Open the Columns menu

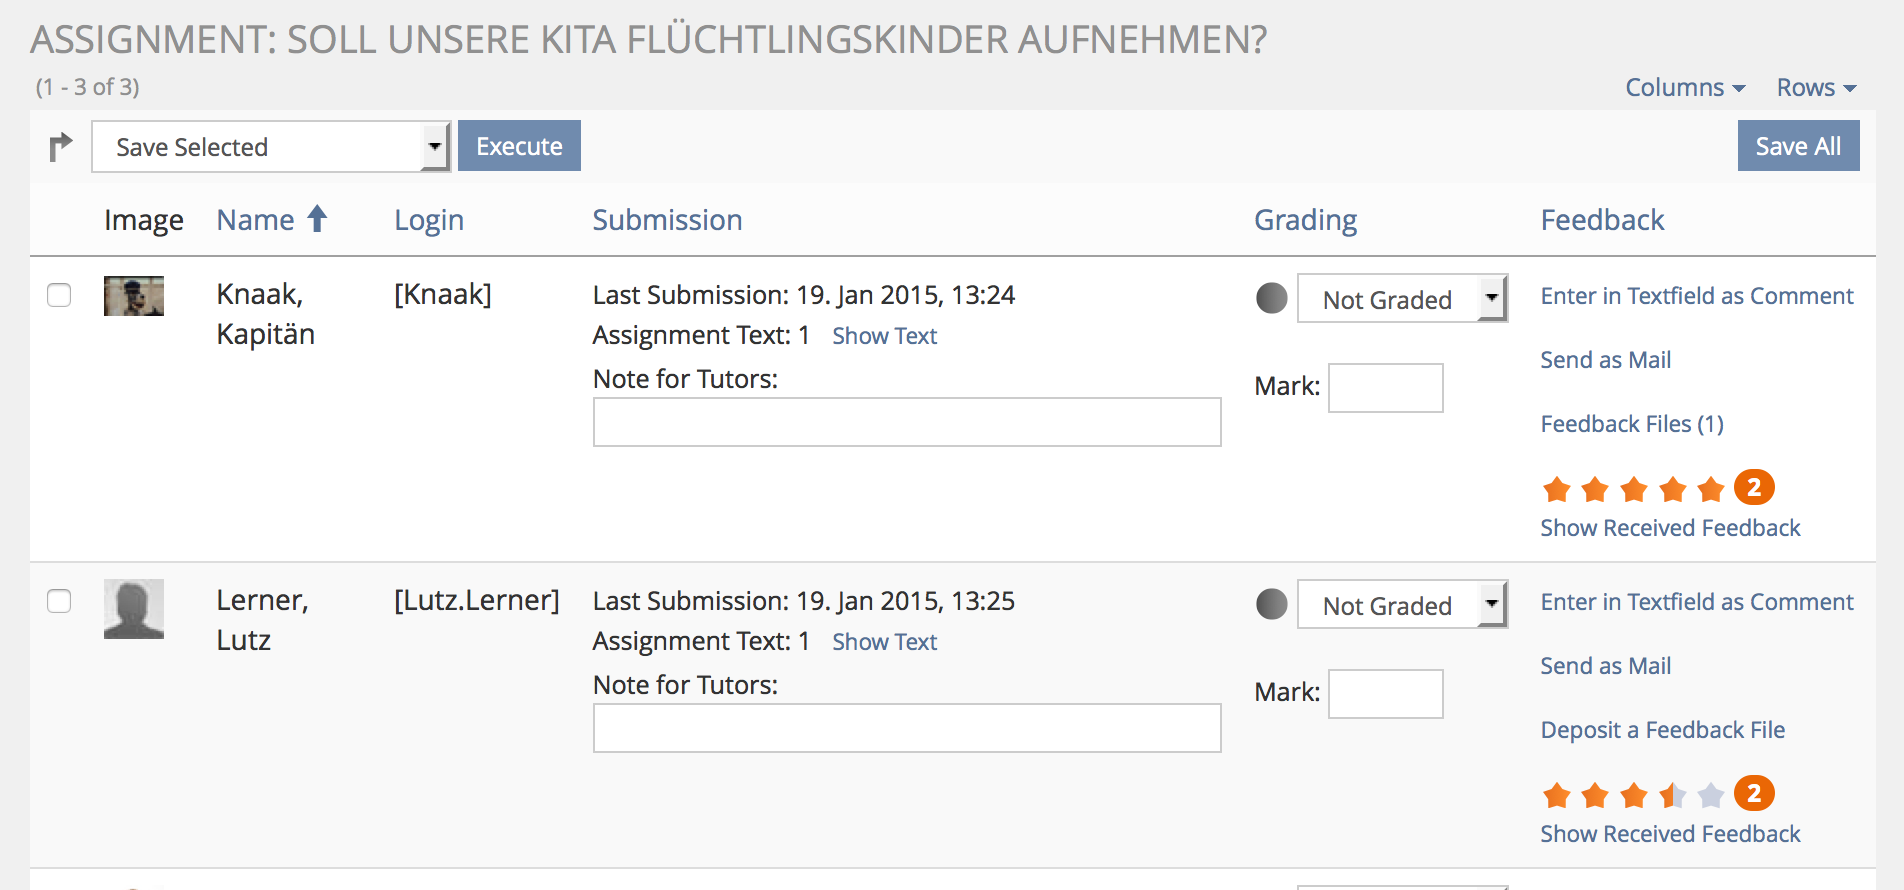(x=1684, y=88)
